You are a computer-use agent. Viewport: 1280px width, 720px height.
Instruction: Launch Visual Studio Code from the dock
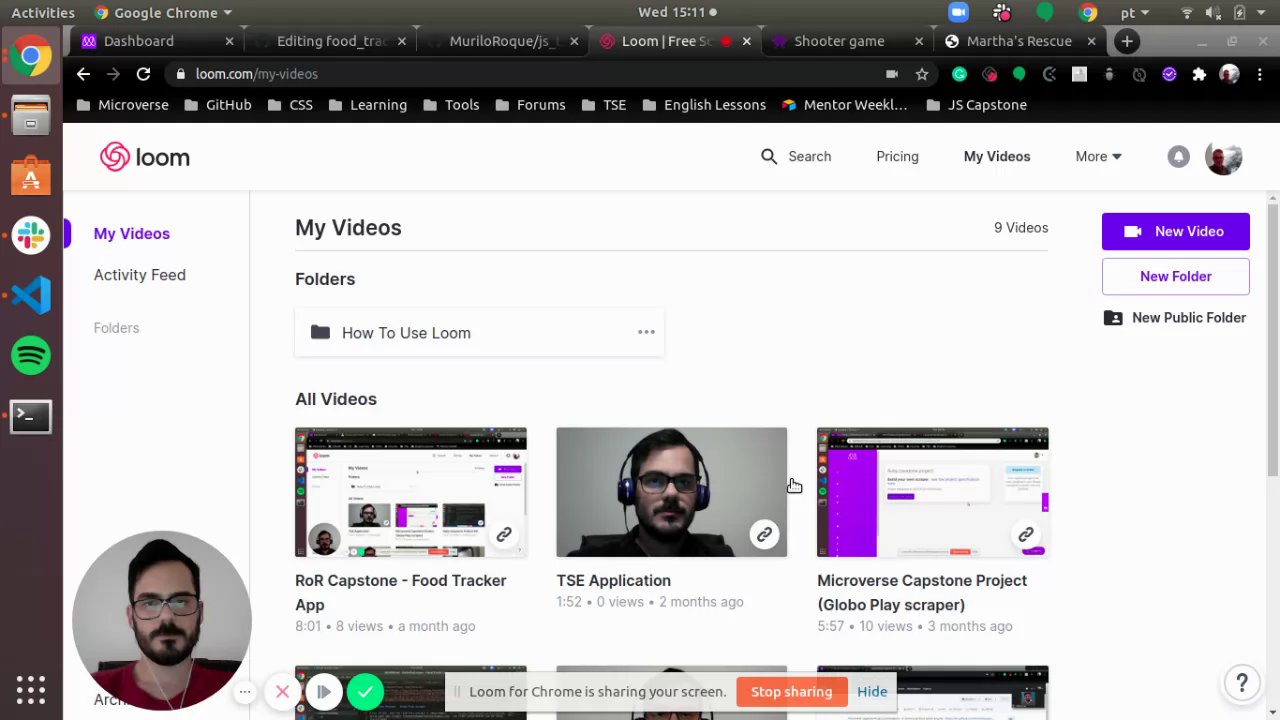(x=31, y=295)
